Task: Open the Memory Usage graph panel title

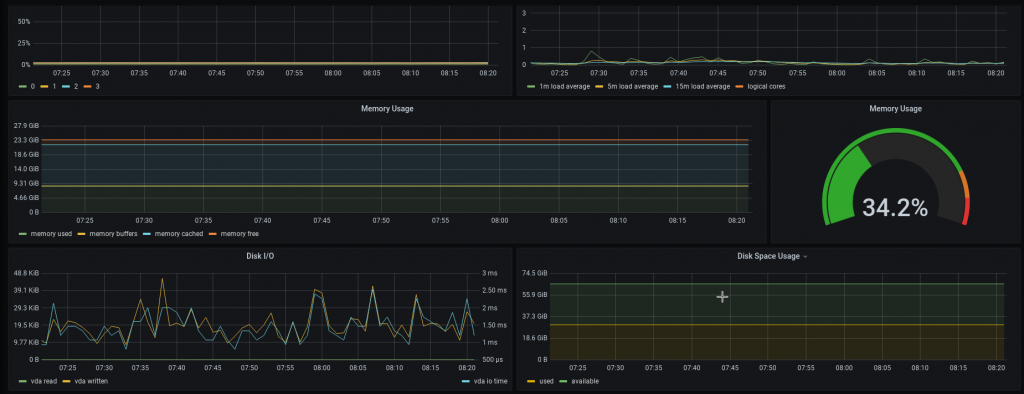Action: click(x=387, y=108)
